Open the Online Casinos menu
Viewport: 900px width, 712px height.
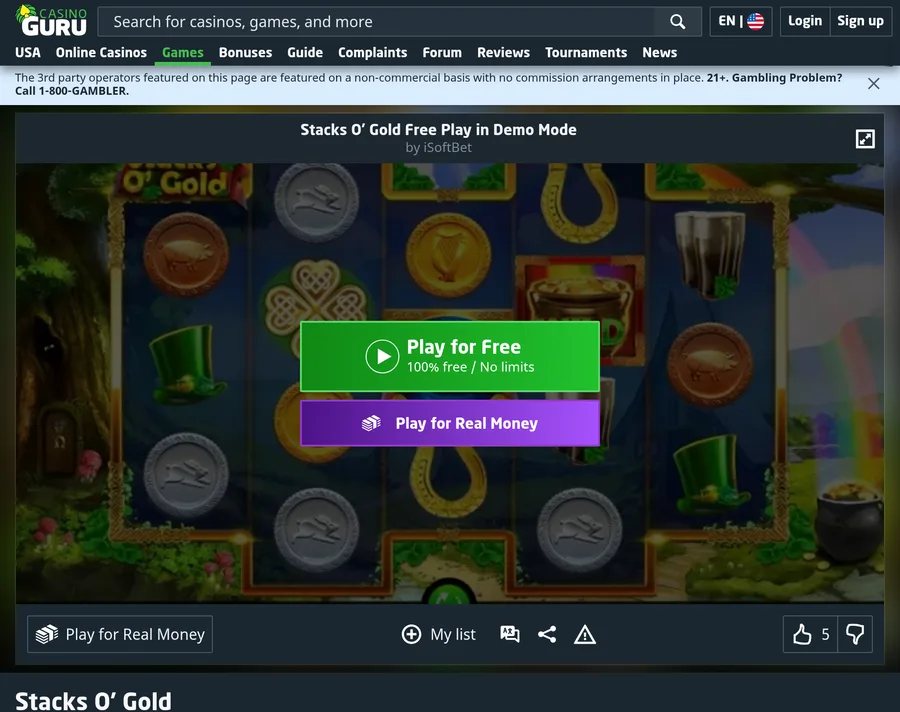pyautogui.click(x=101, y=53)
